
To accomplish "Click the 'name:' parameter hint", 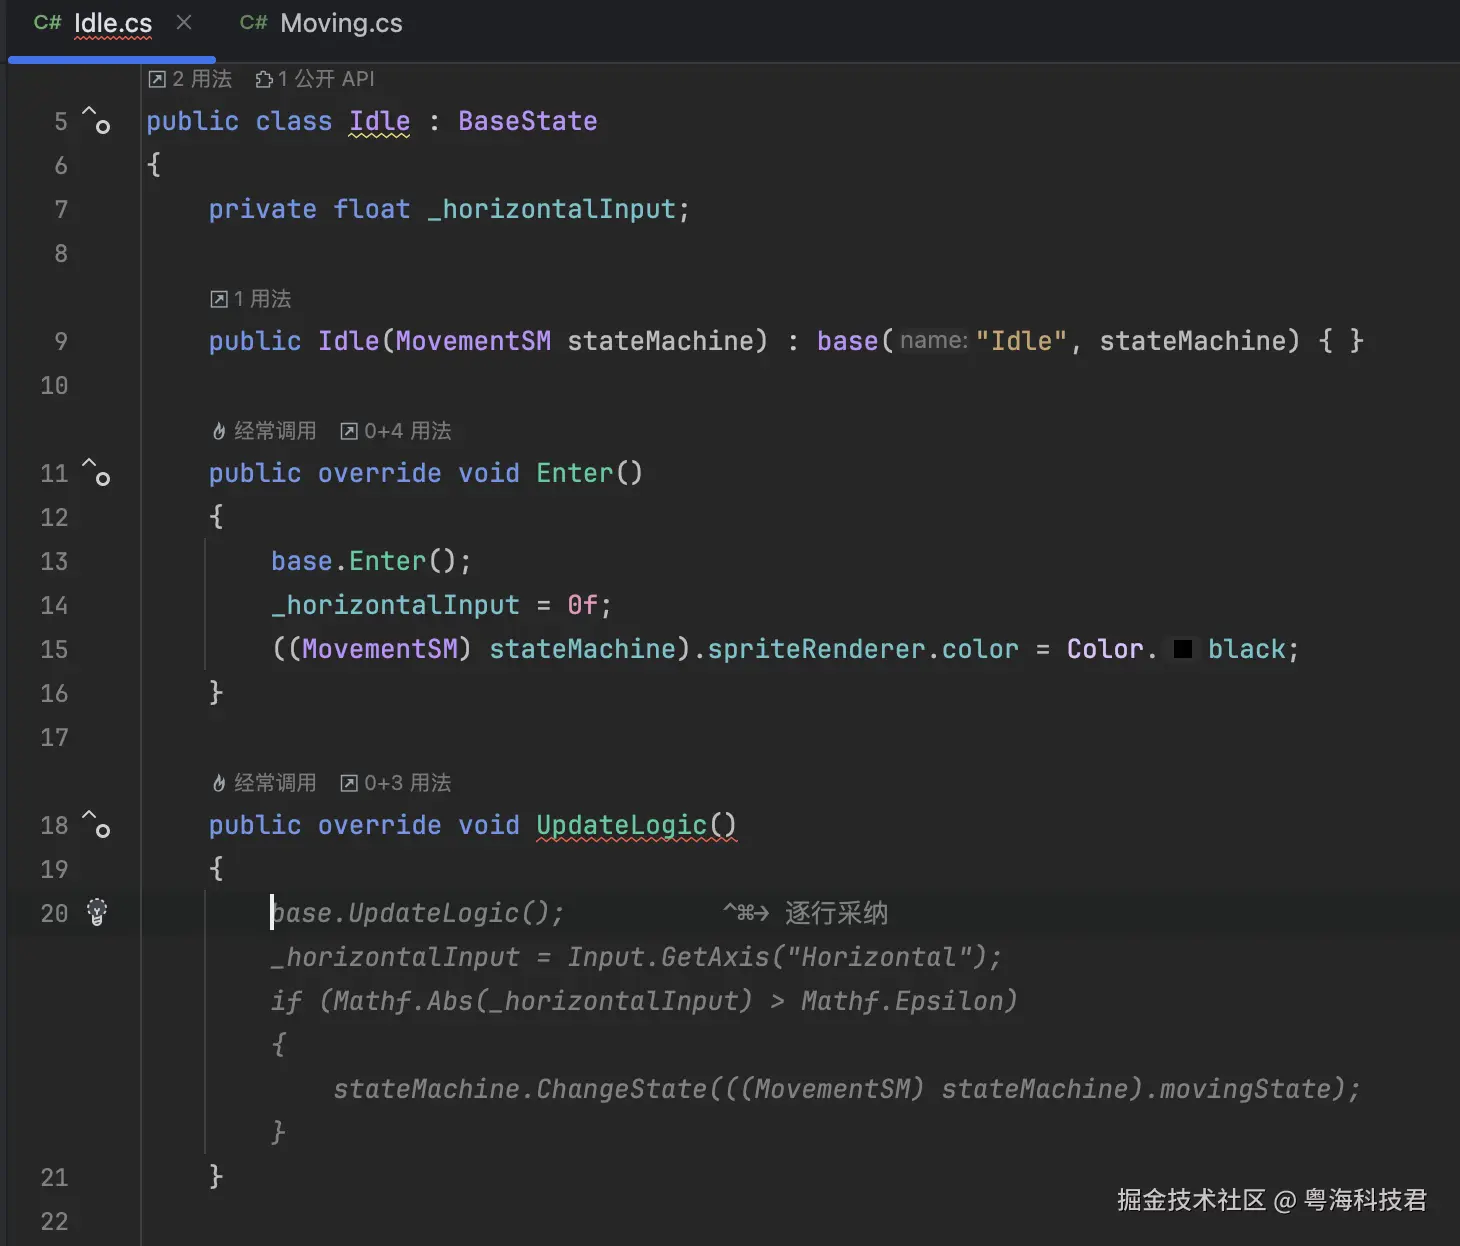I will (x=933, y=341).
